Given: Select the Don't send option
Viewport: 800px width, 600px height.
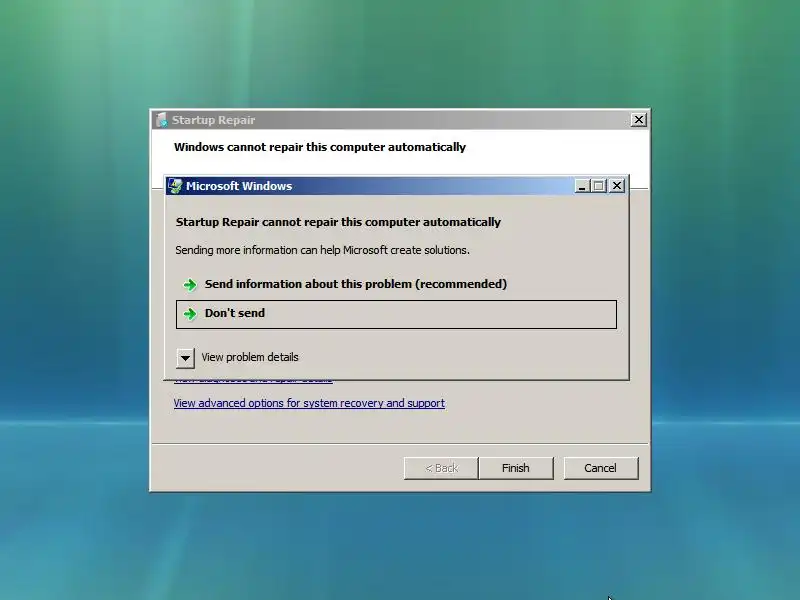Looking at the screenshot, I should coord(396,314).
